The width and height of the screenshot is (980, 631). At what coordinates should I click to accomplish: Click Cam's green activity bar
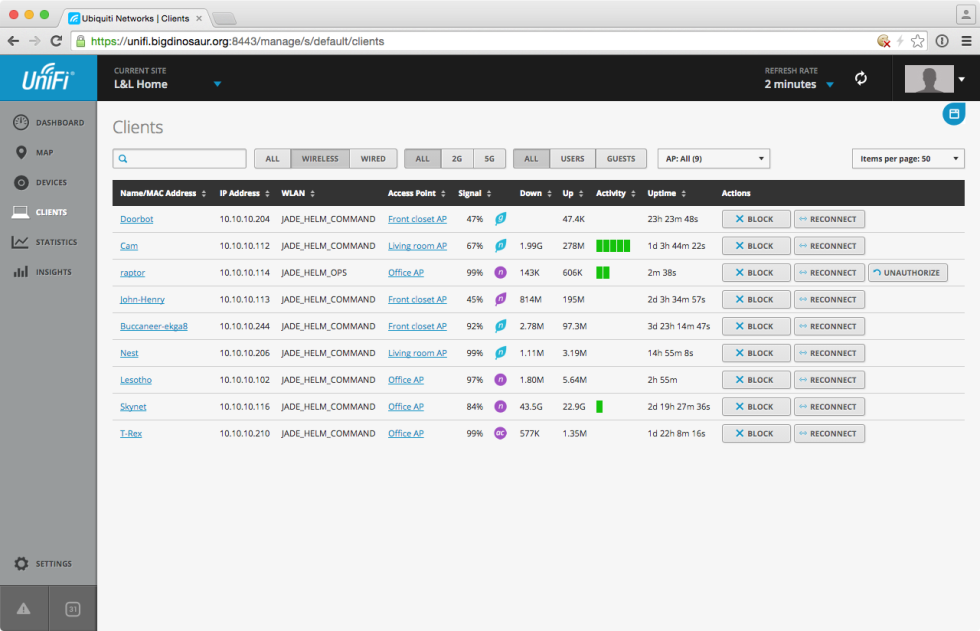pyautogui.click(x=613, y=246)
